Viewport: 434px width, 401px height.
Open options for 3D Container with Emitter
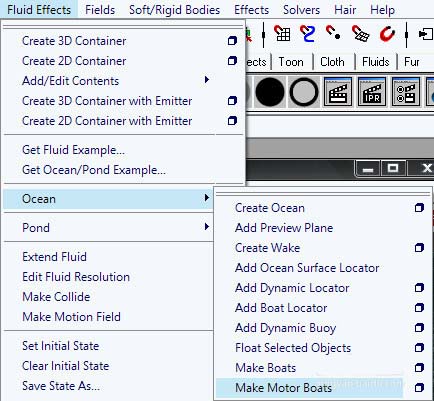pos(232,101)
